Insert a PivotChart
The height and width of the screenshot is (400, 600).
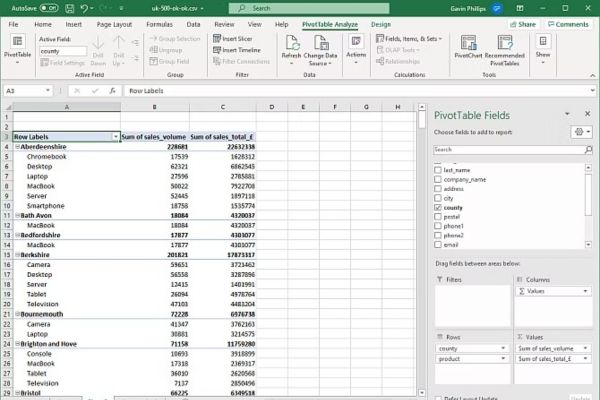(x=468, y=47)
